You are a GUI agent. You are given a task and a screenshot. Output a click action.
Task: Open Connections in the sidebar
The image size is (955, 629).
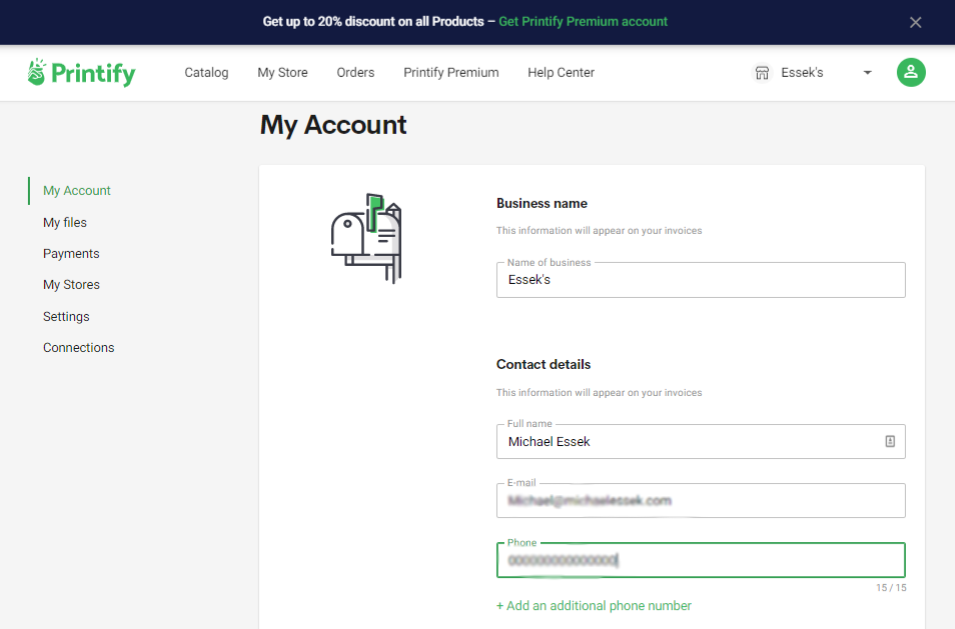click(x=79, y=348)
